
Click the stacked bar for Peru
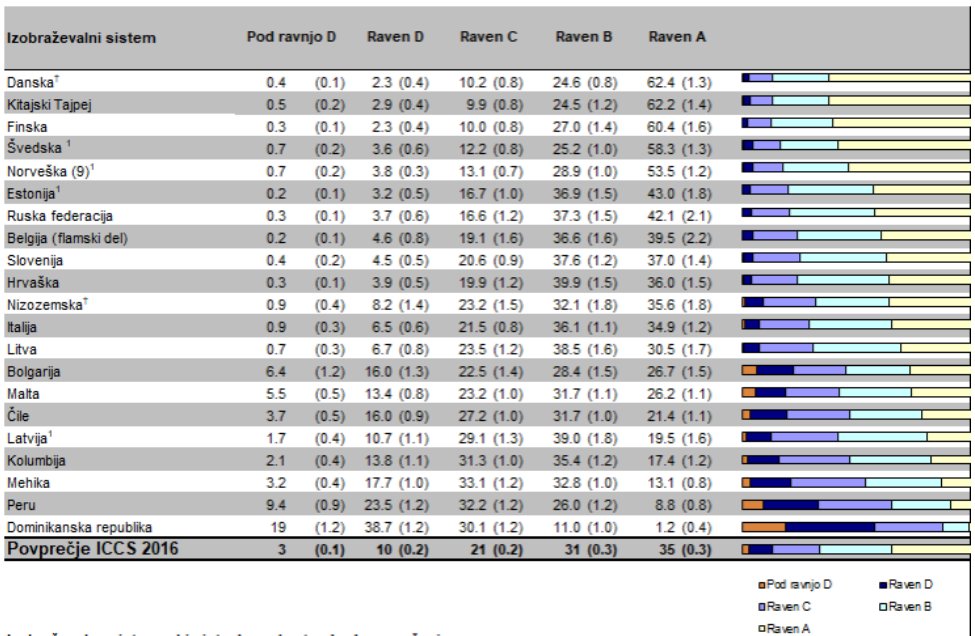coord(855,504)
